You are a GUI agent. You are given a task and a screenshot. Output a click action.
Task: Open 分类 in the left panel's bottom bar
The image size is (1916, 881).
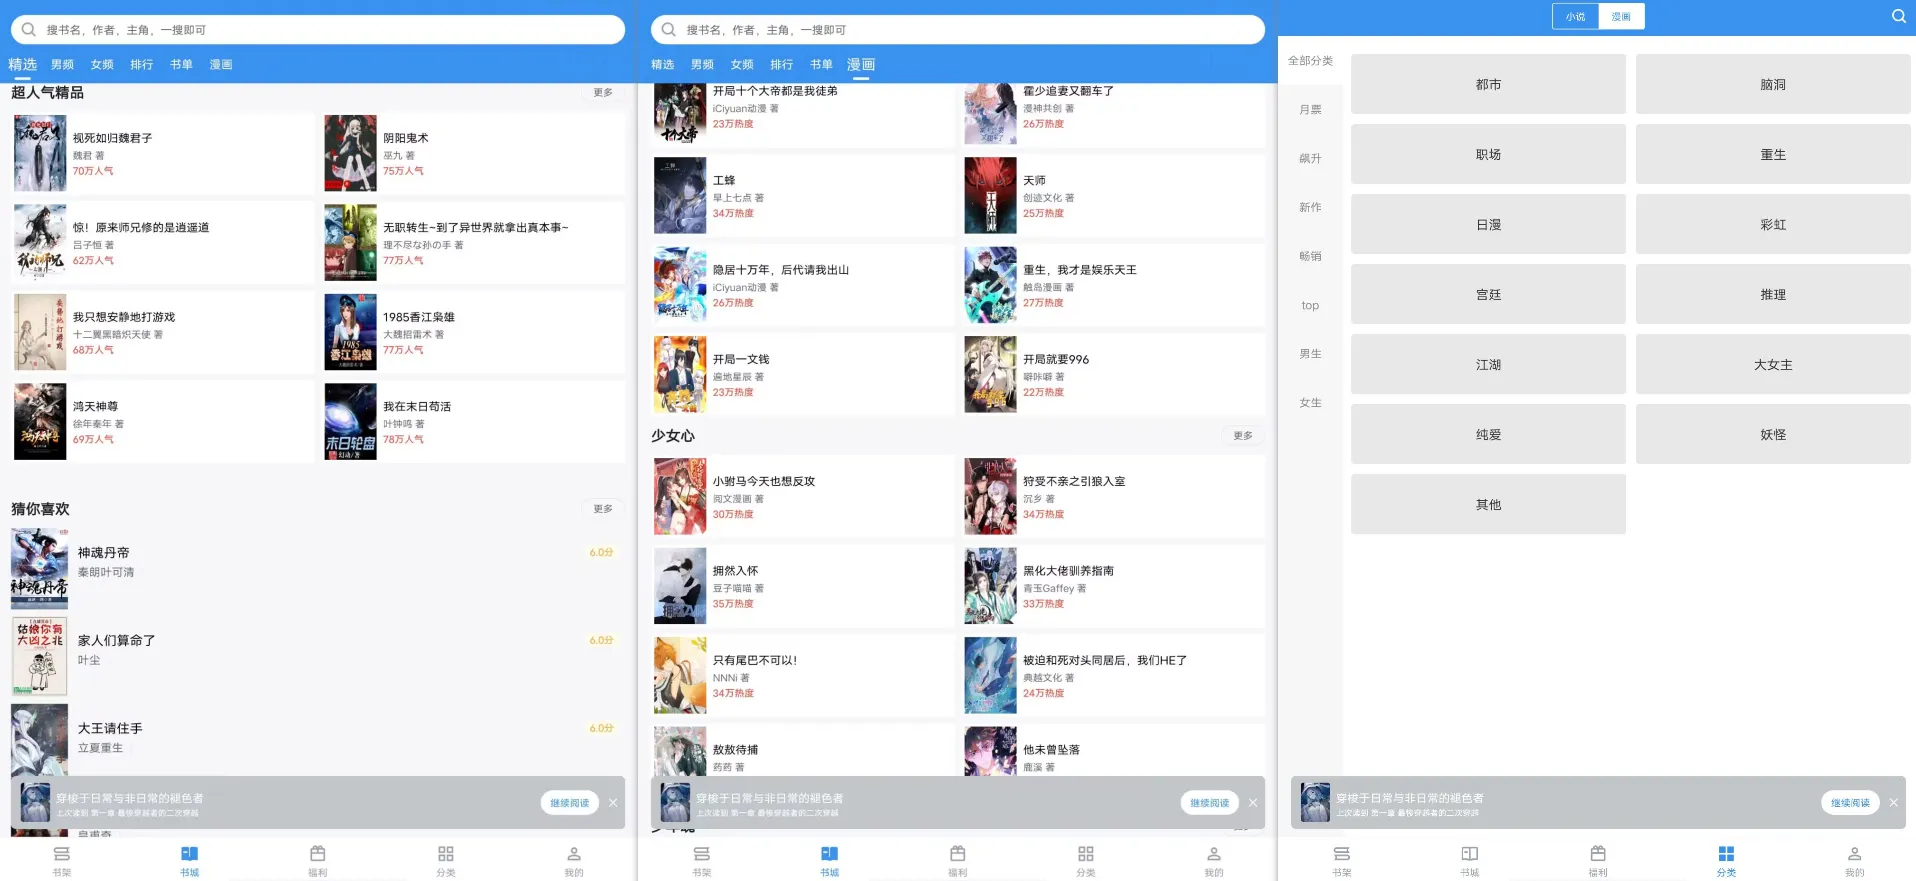(446, 860)
